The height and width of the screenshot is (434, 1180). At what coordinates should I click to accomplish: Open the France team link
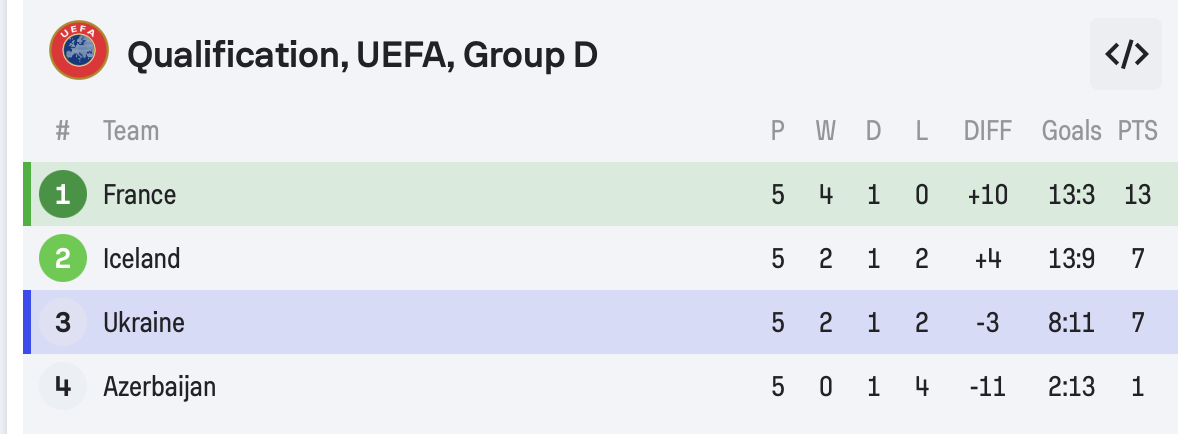[x=139, y=194]
